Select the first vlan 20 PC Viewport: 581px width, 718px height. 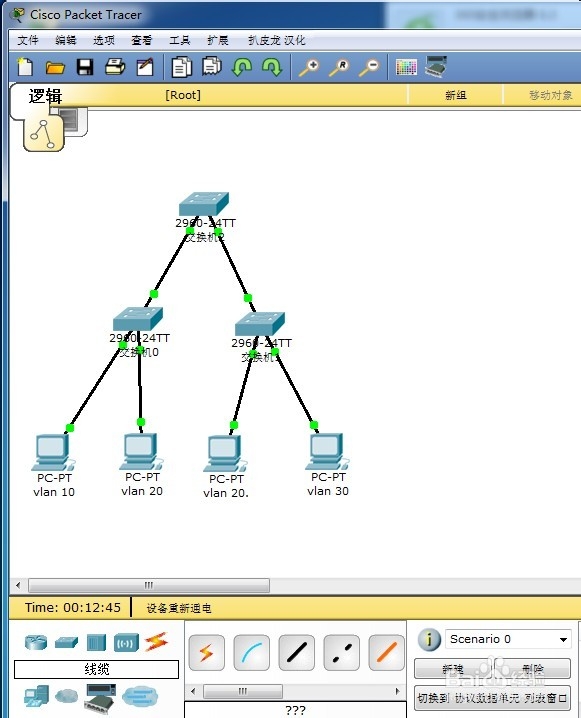141,451
